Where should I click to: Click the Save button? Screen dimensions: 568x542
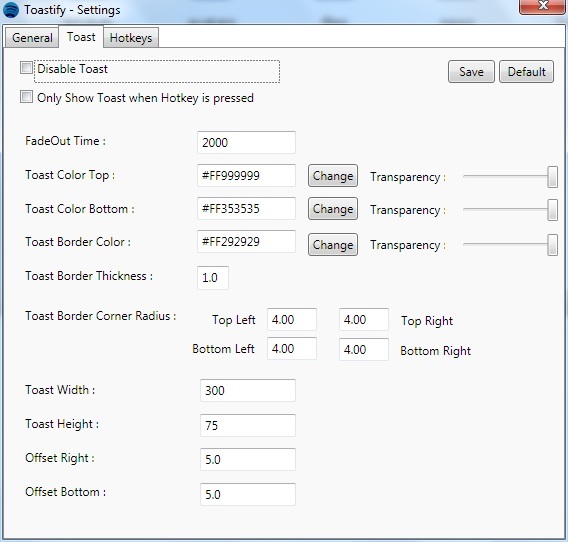tap(471, 72)
